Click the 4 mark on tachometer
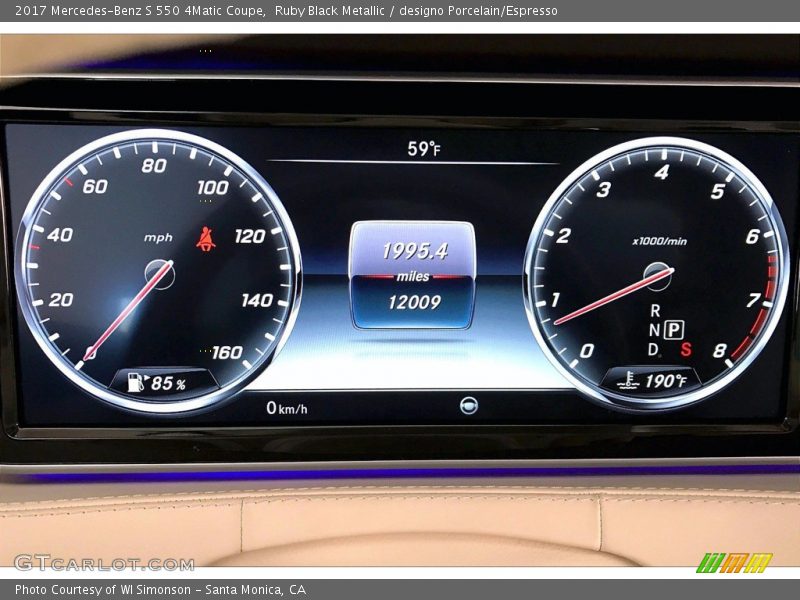The width and height of the screenshot is (800, 600). tap(662, 172)
